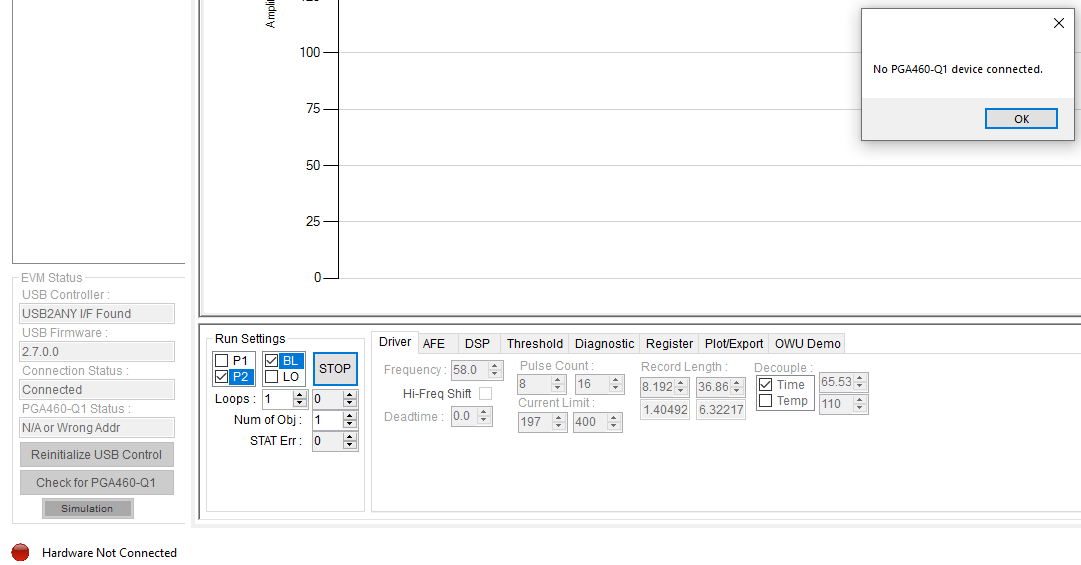Check the Temp decouple checkbox

[765, 400]
